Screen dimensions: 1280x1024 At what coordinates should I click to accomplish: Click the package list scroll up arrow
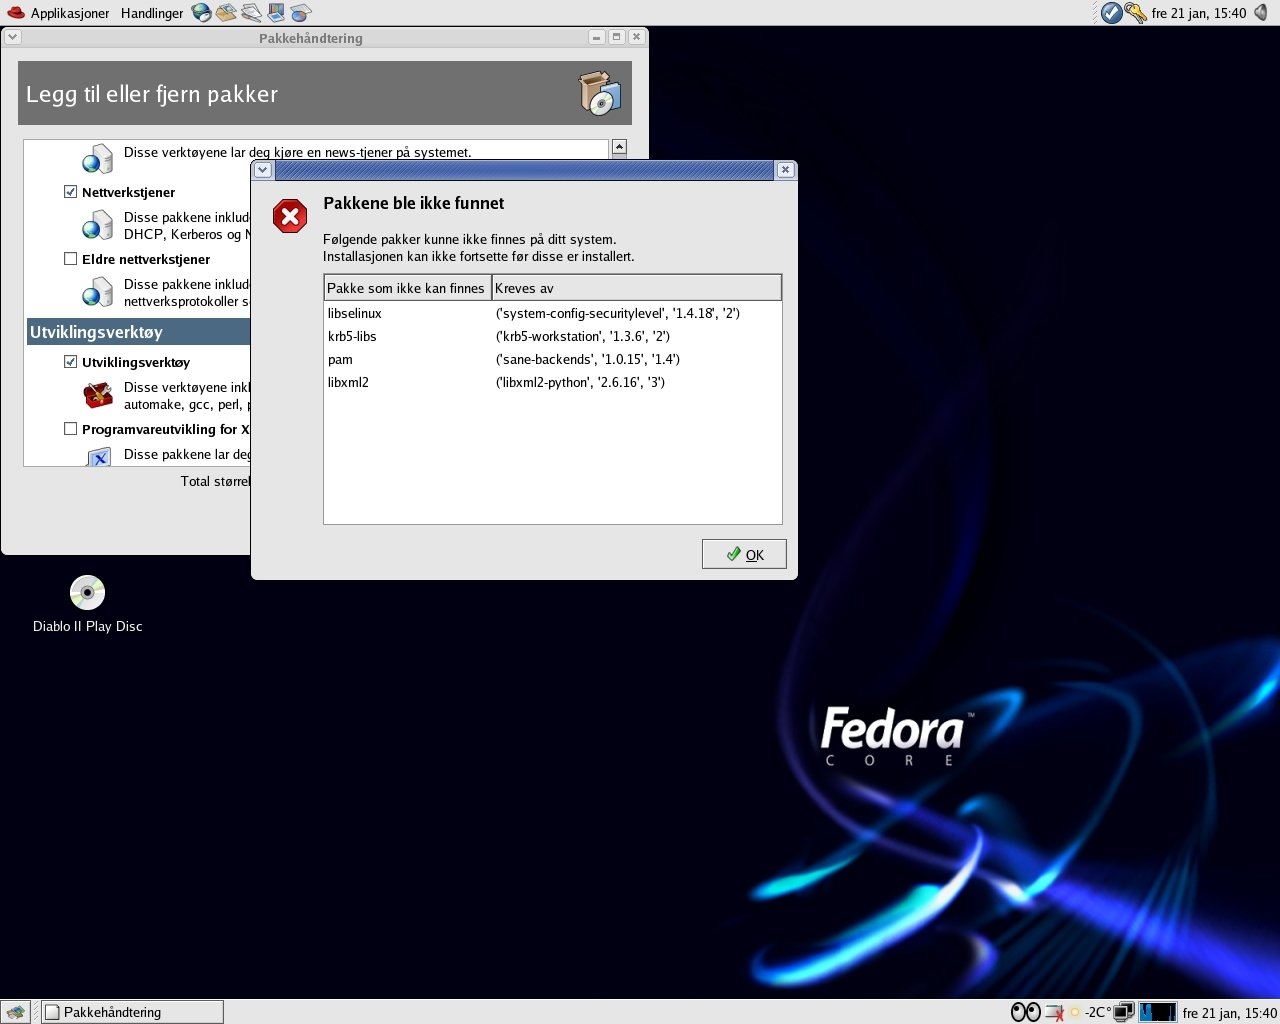[619, 148]
